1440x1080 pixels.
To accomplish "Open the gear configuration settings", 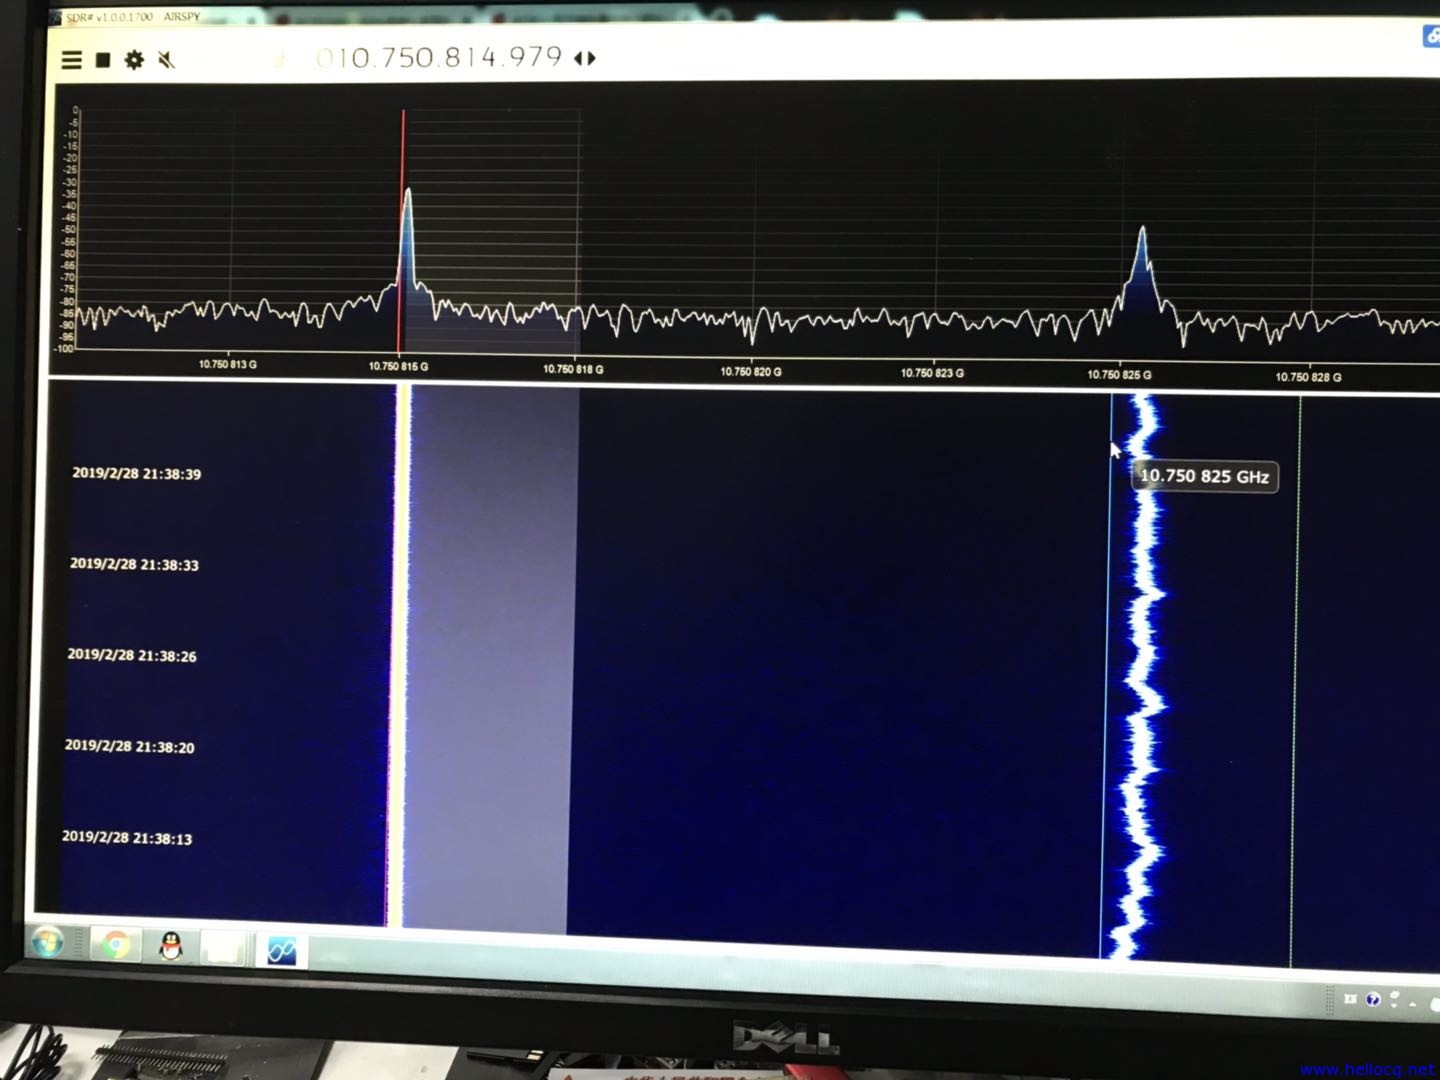I will (x=134, y=60).
